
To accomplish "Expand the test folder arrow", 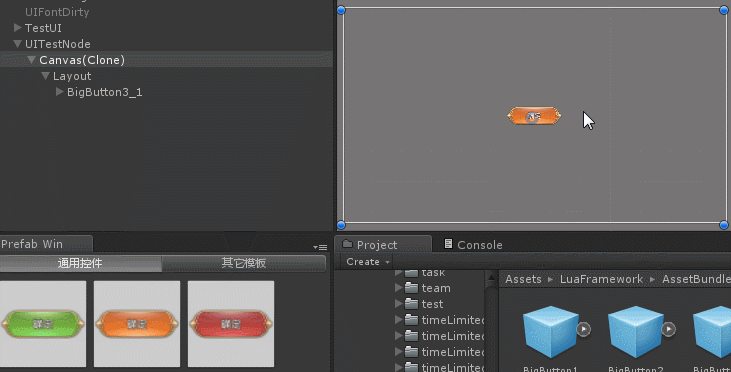I will tap(398, 303).
